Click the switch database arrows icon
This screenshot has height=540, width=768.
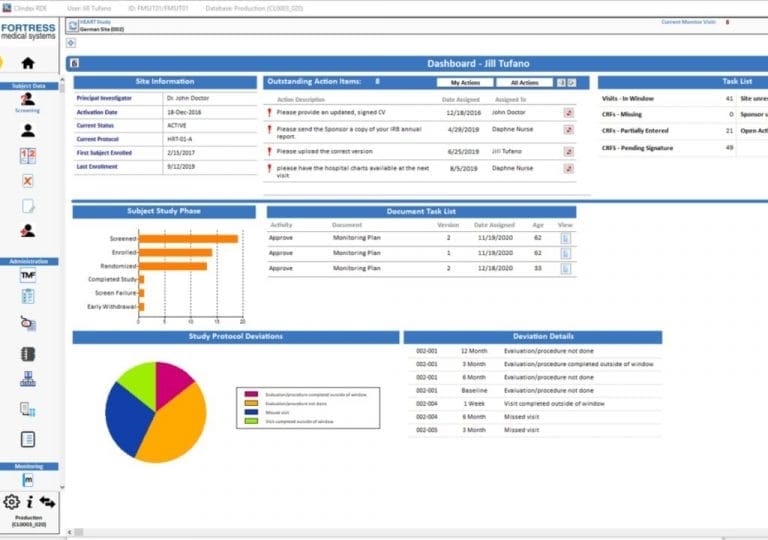coord(47,502)
